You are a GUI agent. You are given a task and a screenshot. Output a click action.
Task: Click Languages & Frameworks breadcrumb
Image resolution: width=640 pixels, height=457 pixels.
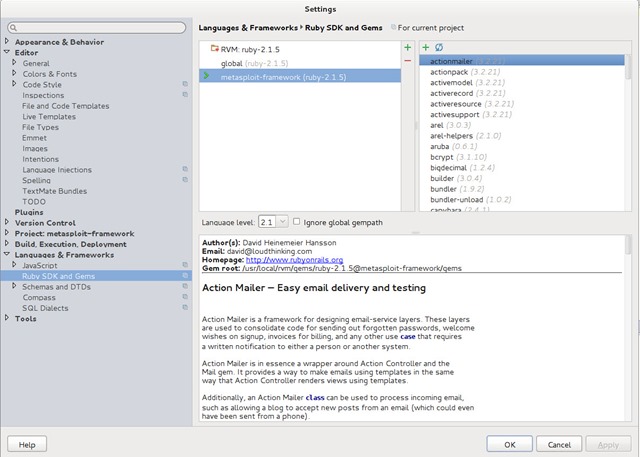[248, 28]
